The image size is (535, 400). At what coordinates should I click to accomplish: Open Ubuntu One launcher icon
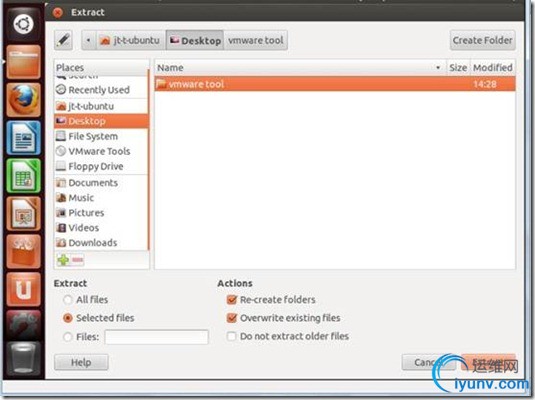[x=24, y=289]
